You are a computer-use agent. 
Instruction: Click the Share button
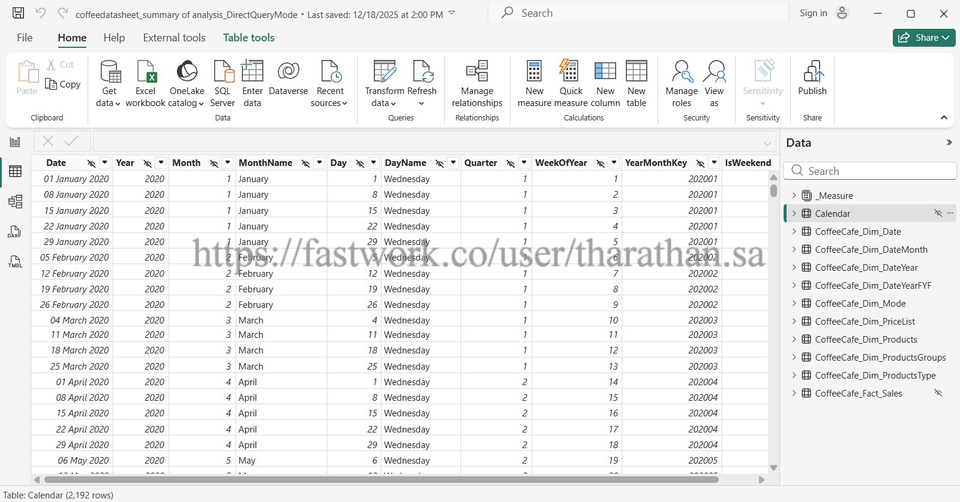click(x=923, y=38)
